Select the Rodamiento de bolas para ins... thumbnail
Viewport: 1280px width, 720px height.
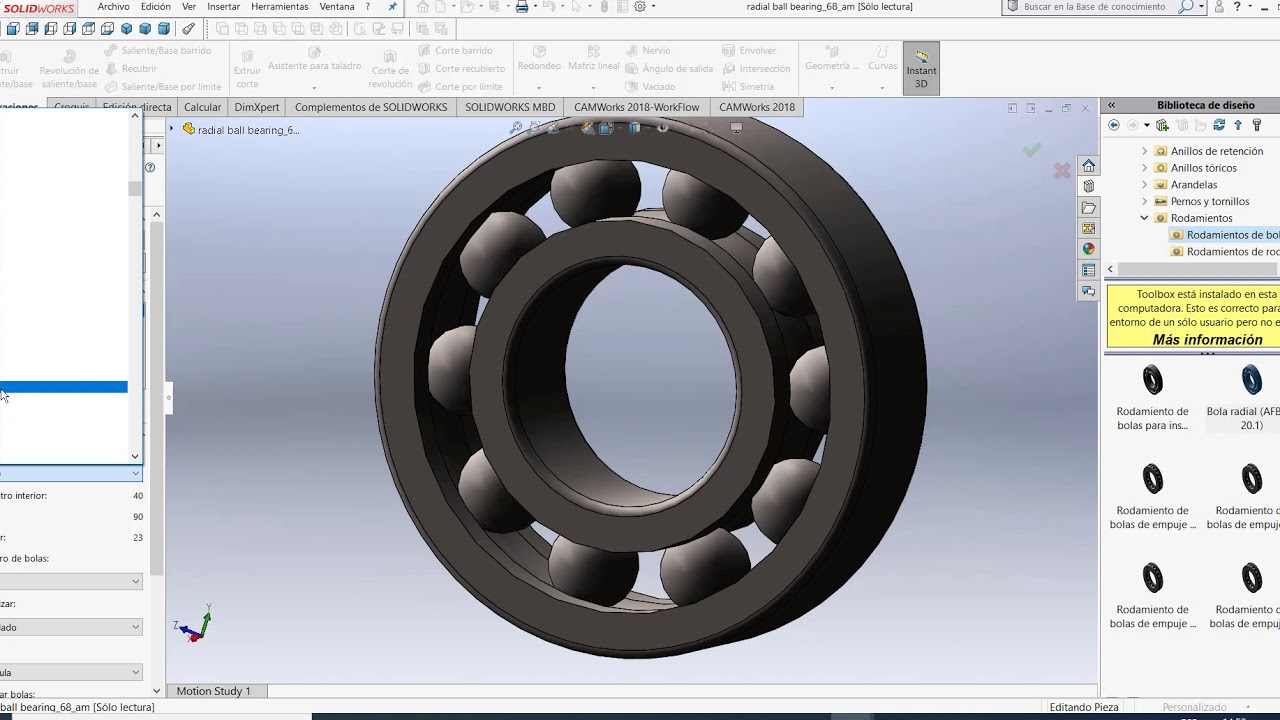pyautogui.click(x=1153, y=380)
